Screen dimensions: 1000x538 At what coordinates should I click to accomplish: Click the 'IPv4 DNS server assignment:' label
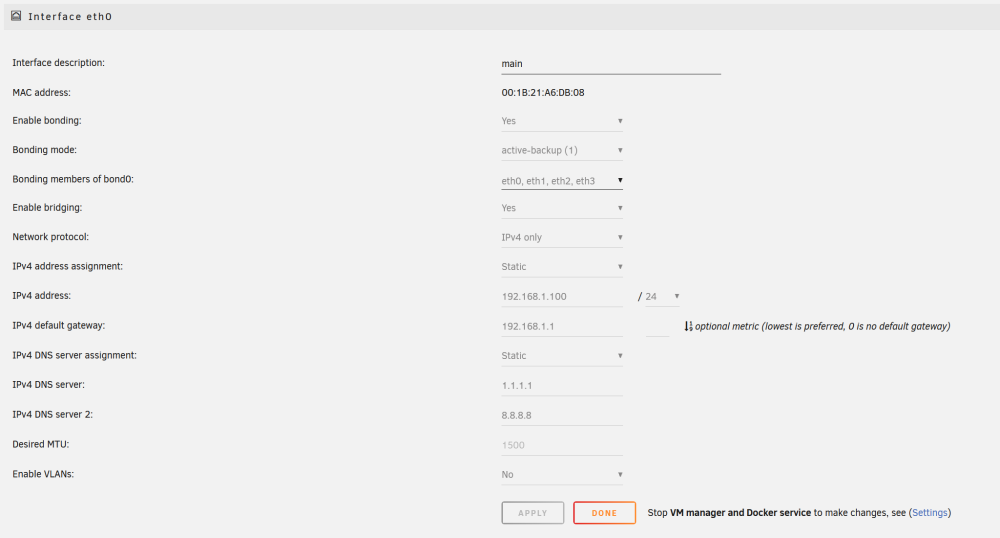pyautogui.click(x=75, y=355)
